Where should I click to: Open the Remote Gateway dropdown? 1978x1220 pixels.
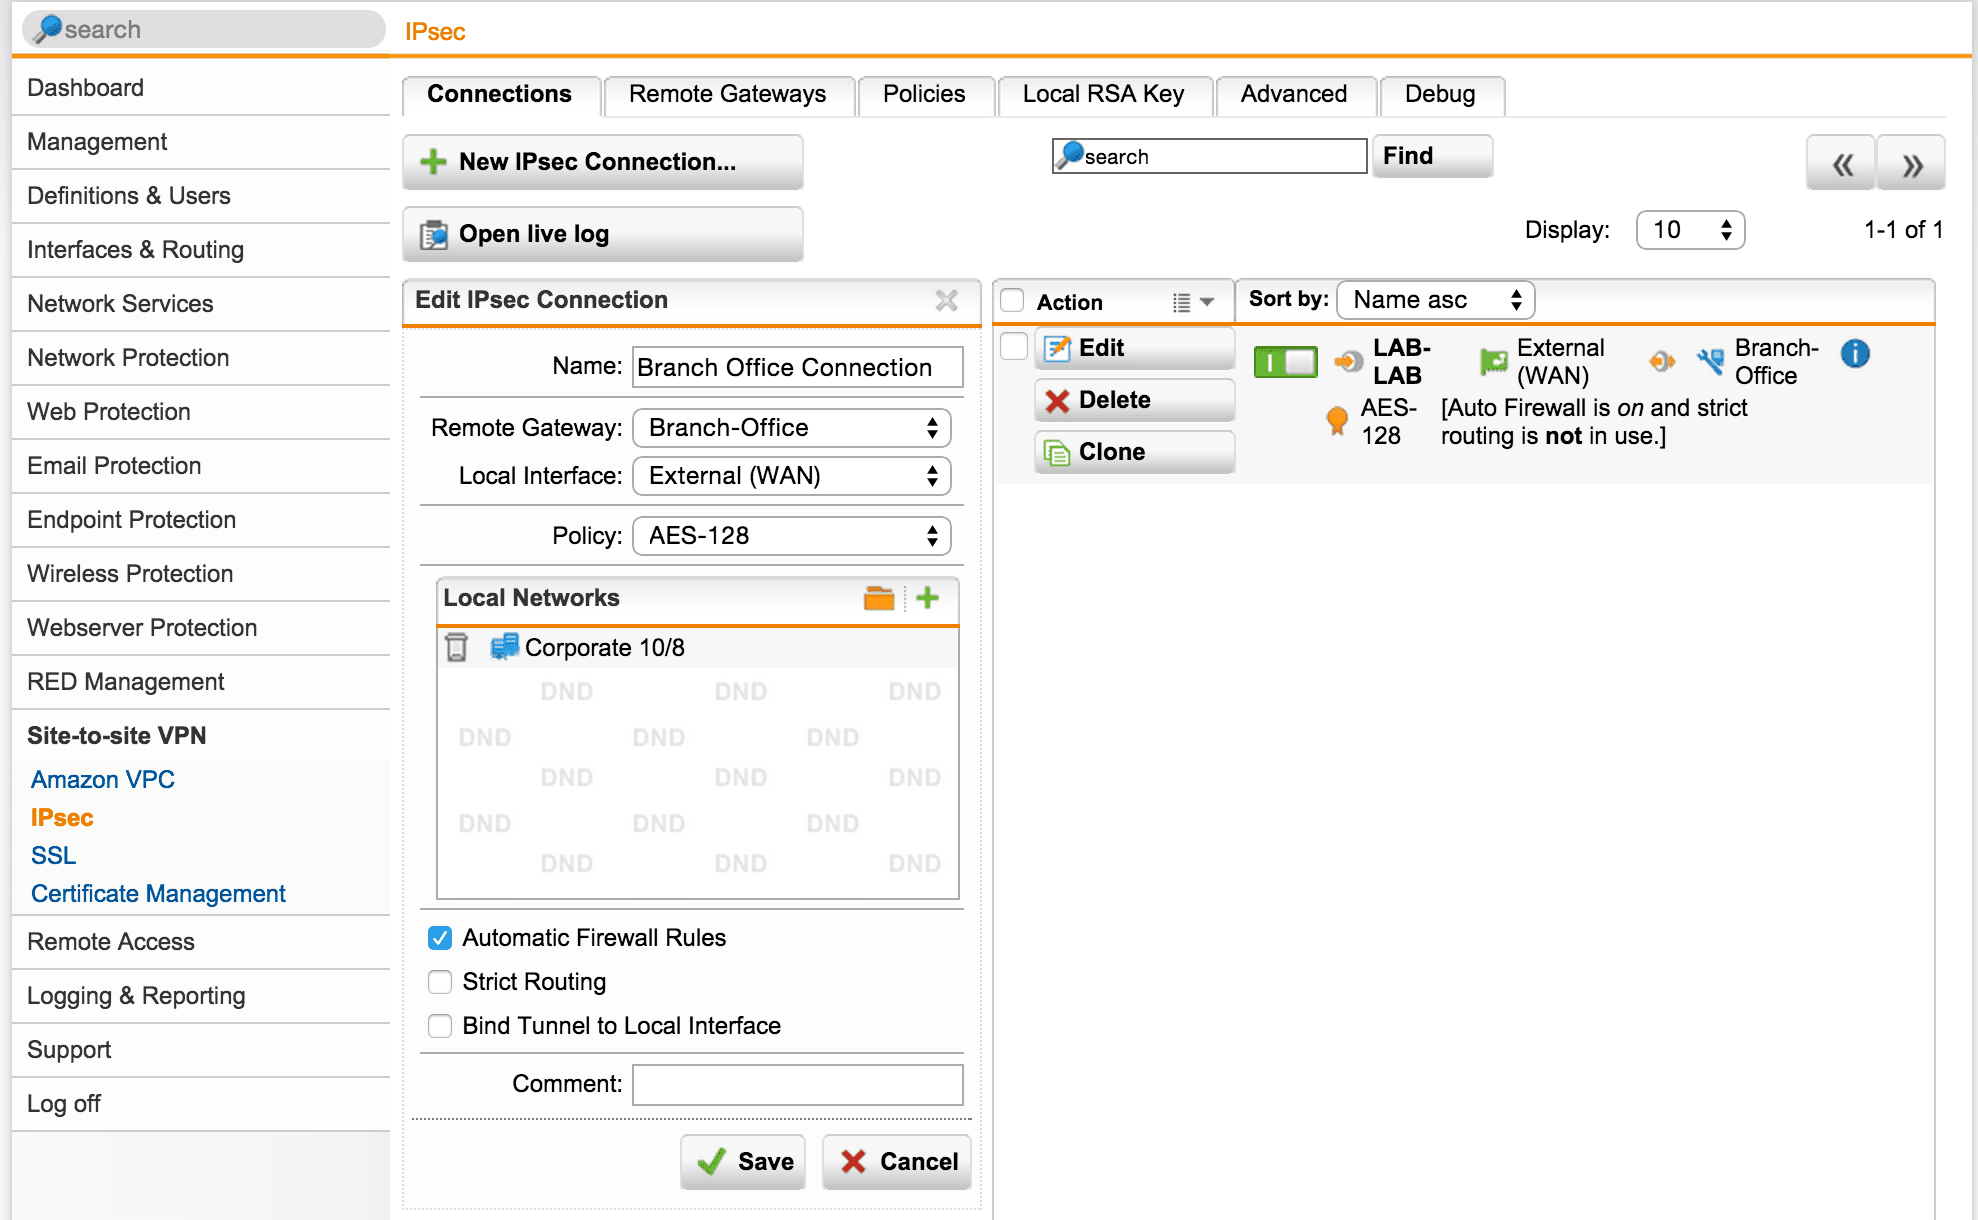click(792, 428)
